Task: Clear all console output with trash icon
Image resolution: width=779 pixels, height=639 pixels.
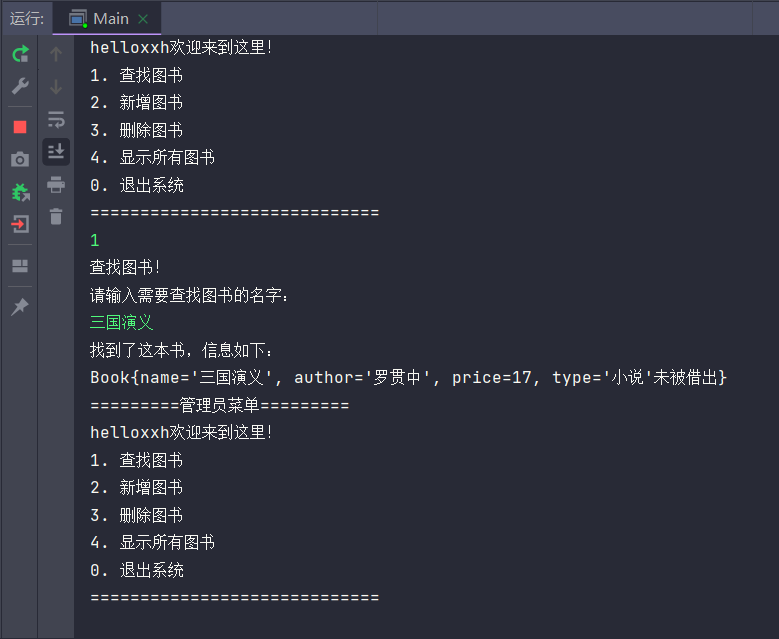Action: (x=56, y=216)
